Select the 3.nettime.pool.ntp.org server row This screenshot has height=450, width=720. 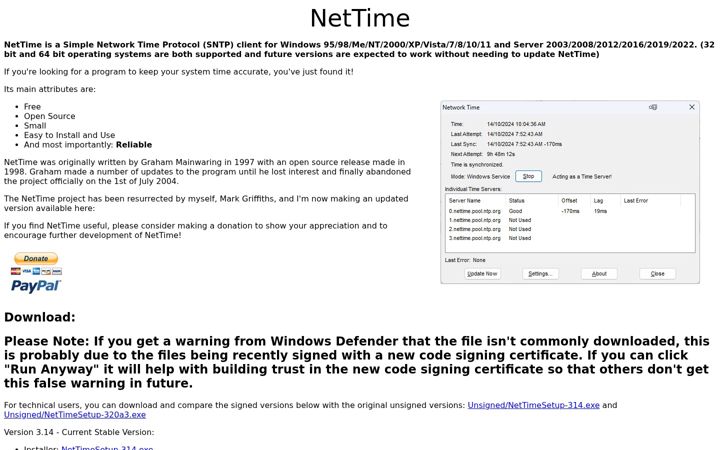[570, 238]
